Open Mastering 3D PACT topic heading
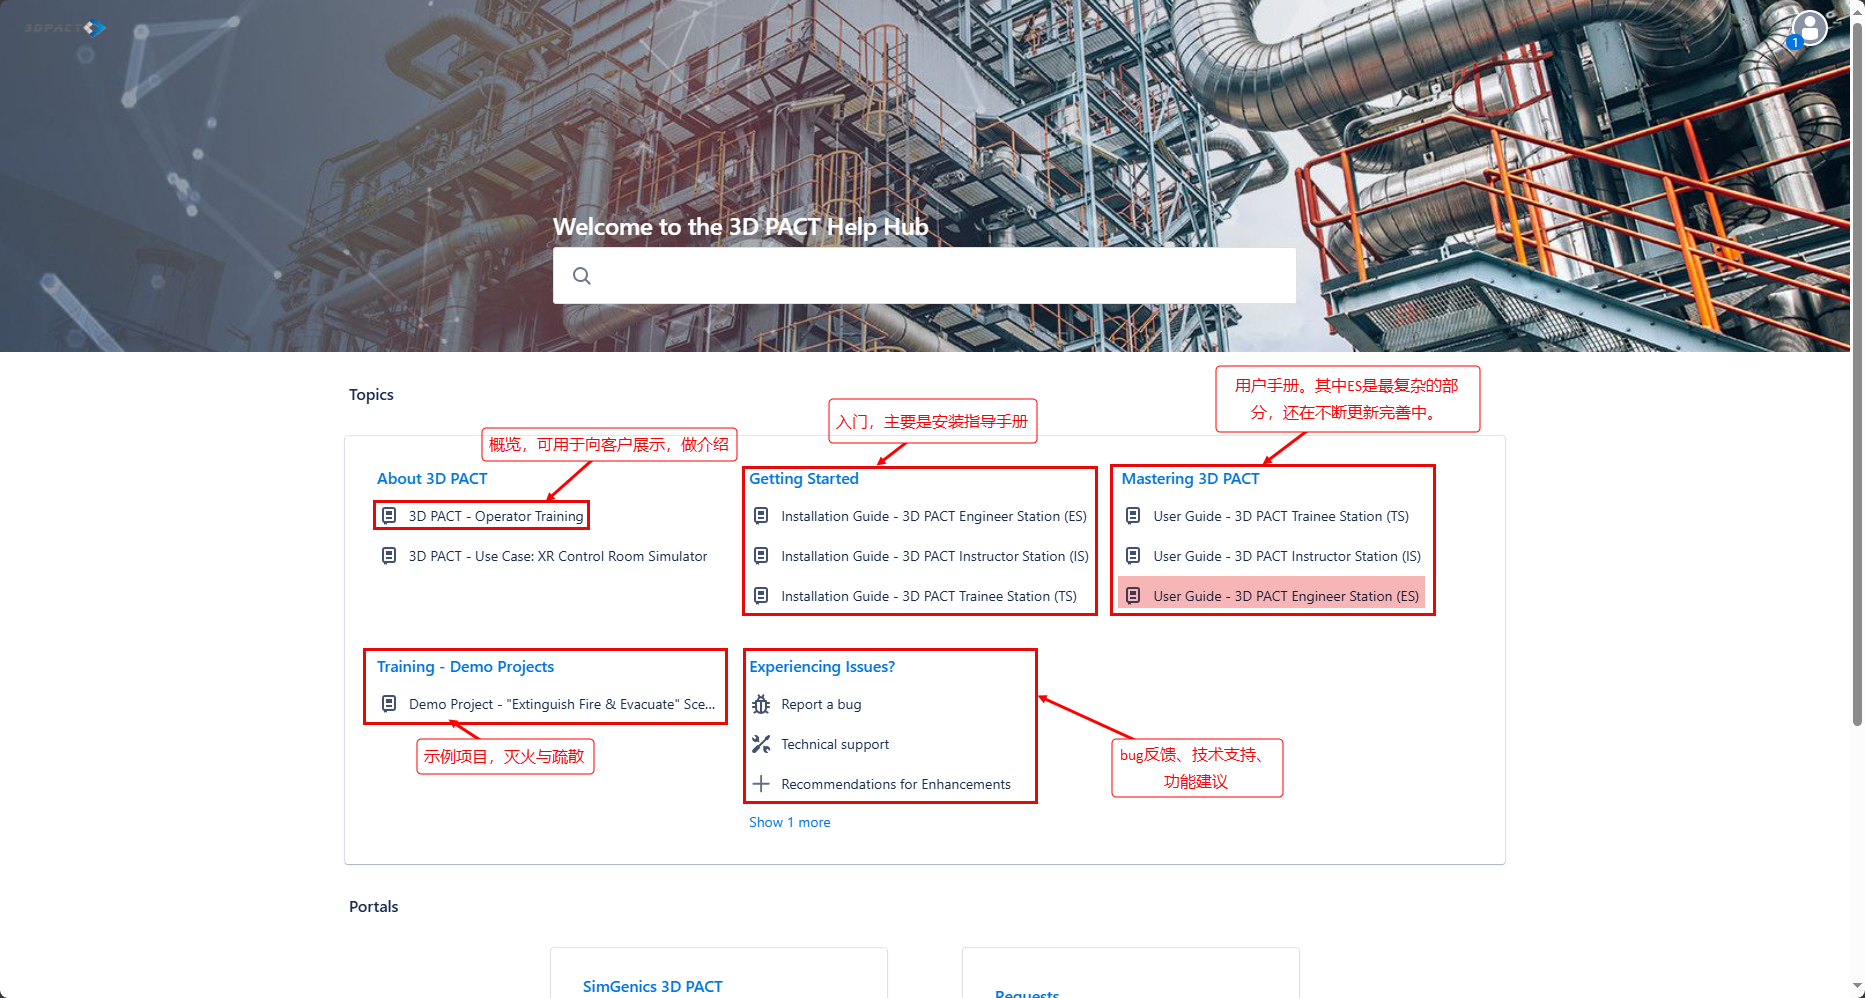This screenshot has height=998, width=1865. (x=1190, y=479)
